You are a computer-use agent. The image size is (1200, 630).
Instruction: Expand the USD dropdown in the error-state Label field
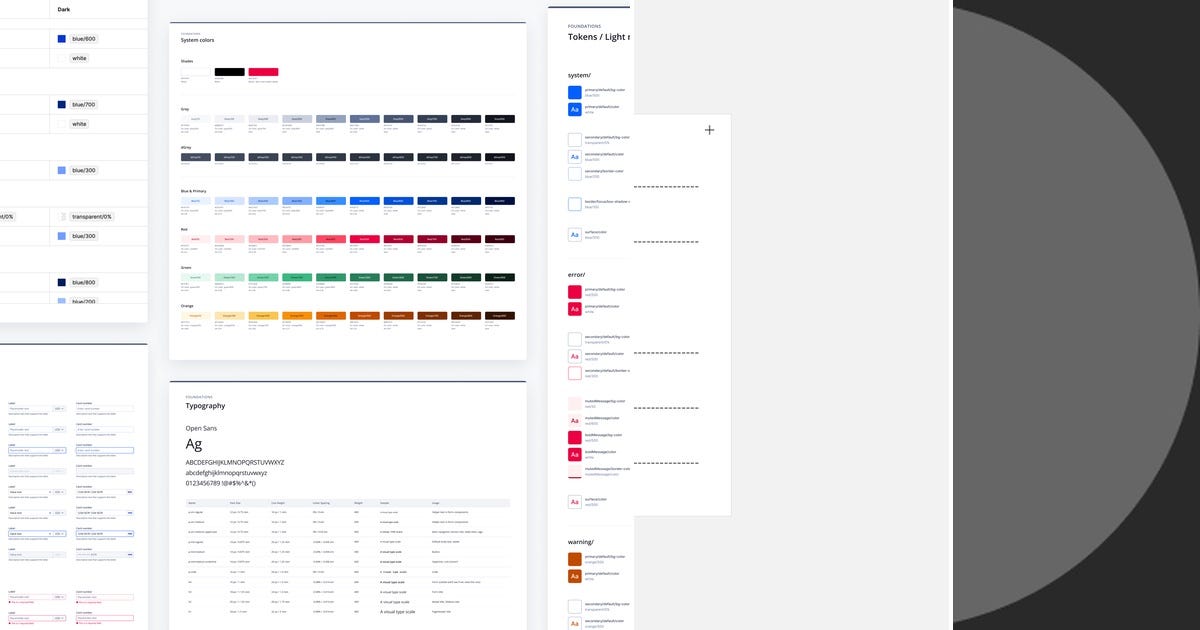[58, 595]
